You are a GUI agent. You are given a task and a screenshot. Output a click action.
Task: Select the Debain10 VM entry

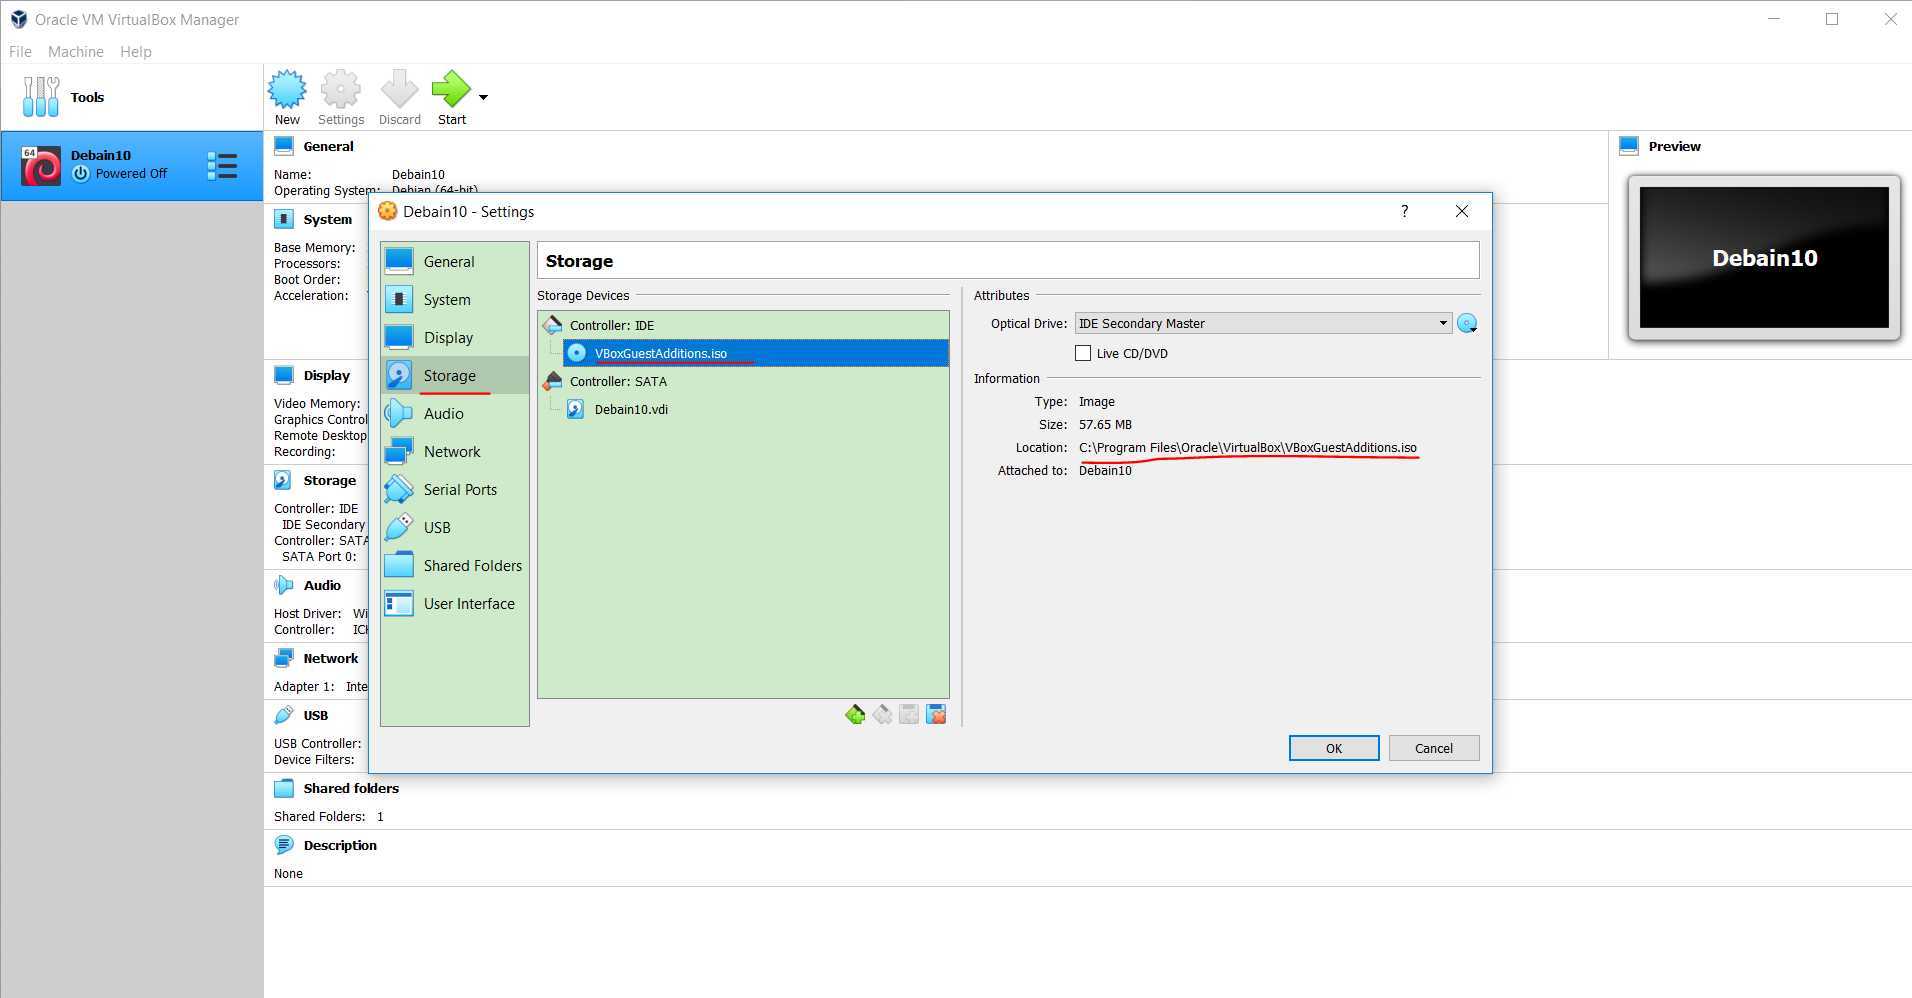pyautogui.click(x=131, y=166)
